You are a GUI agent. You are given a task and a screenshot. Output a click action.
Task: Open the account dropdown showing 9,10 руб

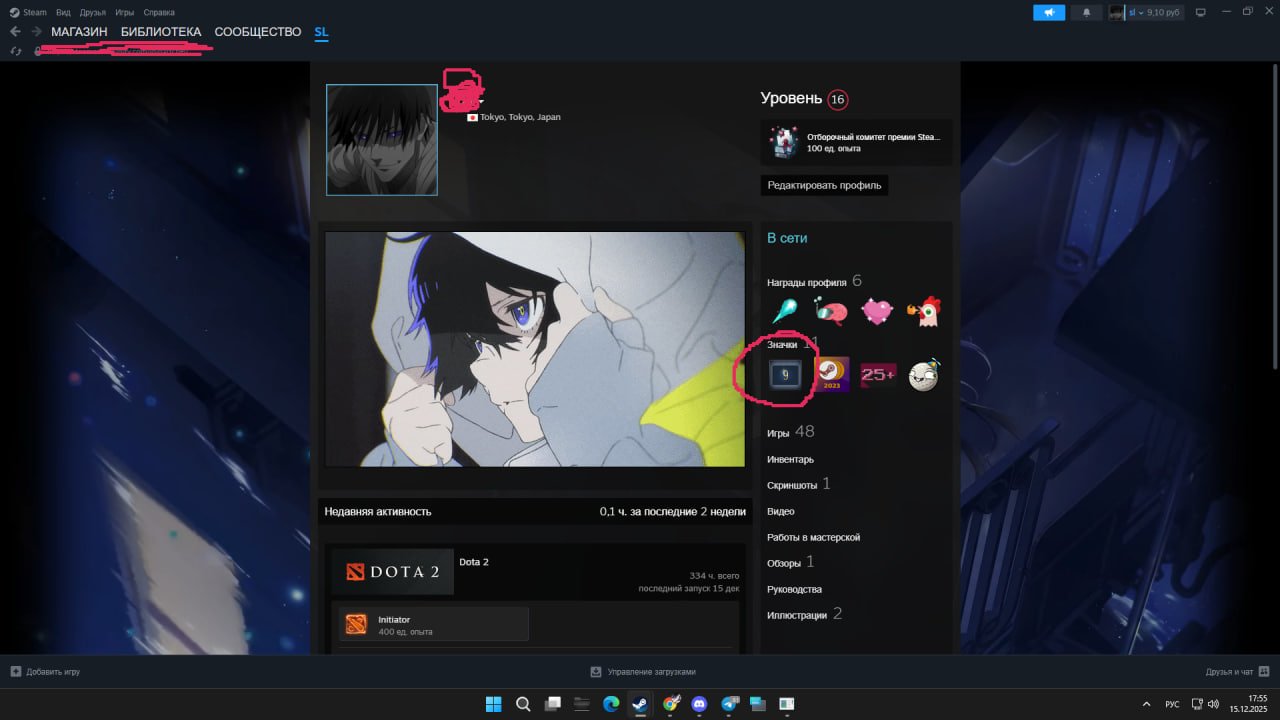point(1155,12)
